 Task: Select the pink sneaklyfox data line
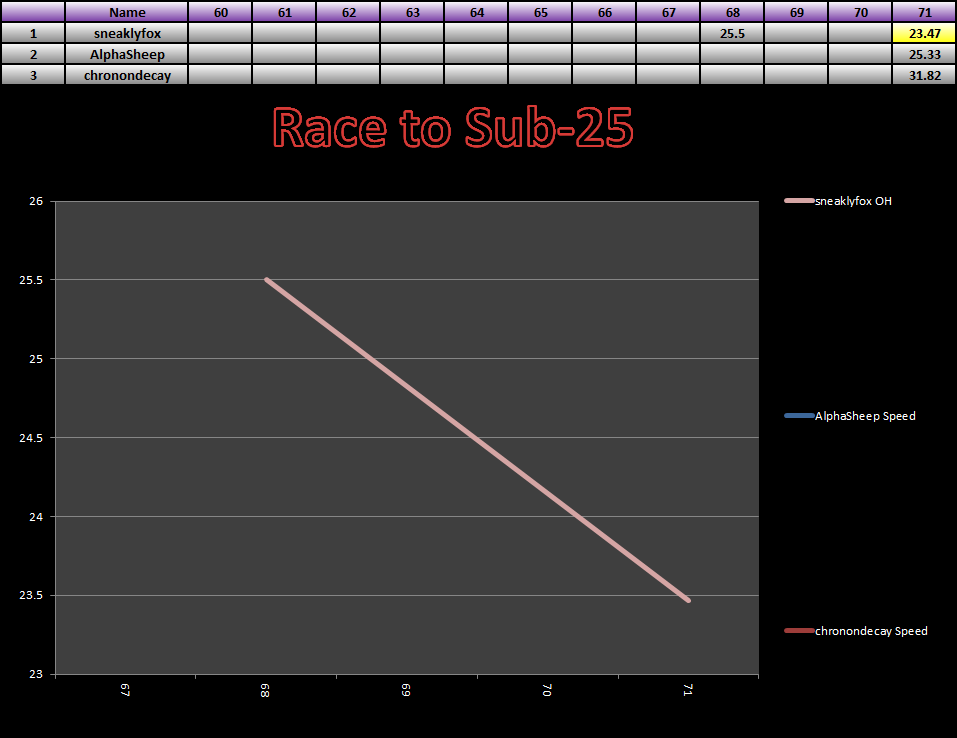click(x=478, y=440)
